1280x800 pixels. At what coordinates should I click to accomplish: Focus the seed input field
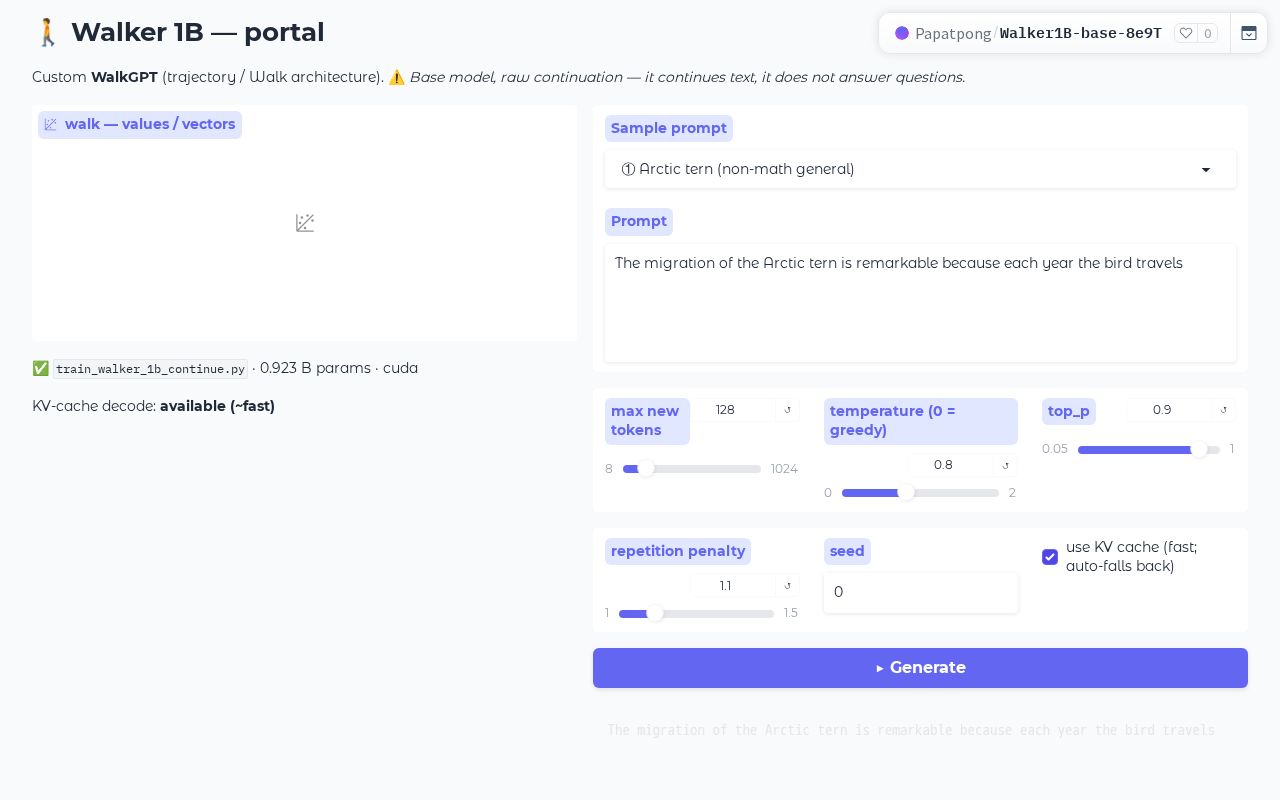click(921, 592)
